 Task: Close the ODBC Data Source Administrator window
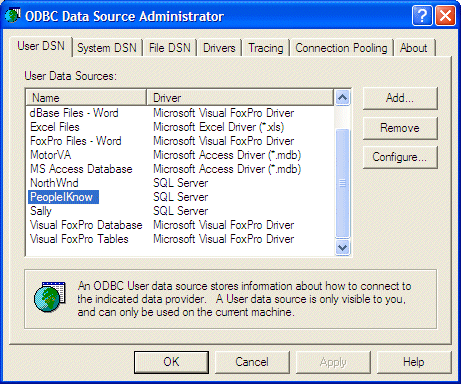(x=446, y=16)
